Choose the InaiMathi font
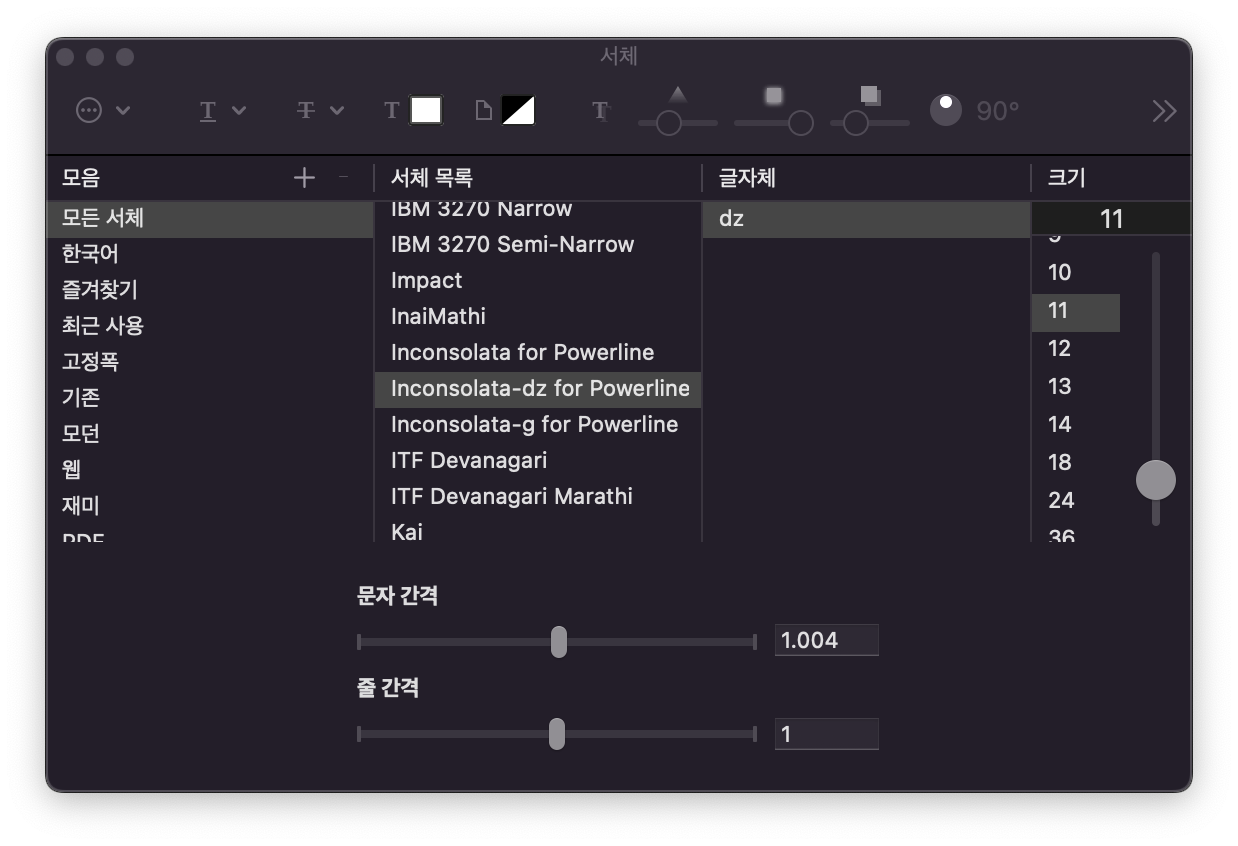The height and width of the screenshot is (846, 1238). click(x=538, y=316)
